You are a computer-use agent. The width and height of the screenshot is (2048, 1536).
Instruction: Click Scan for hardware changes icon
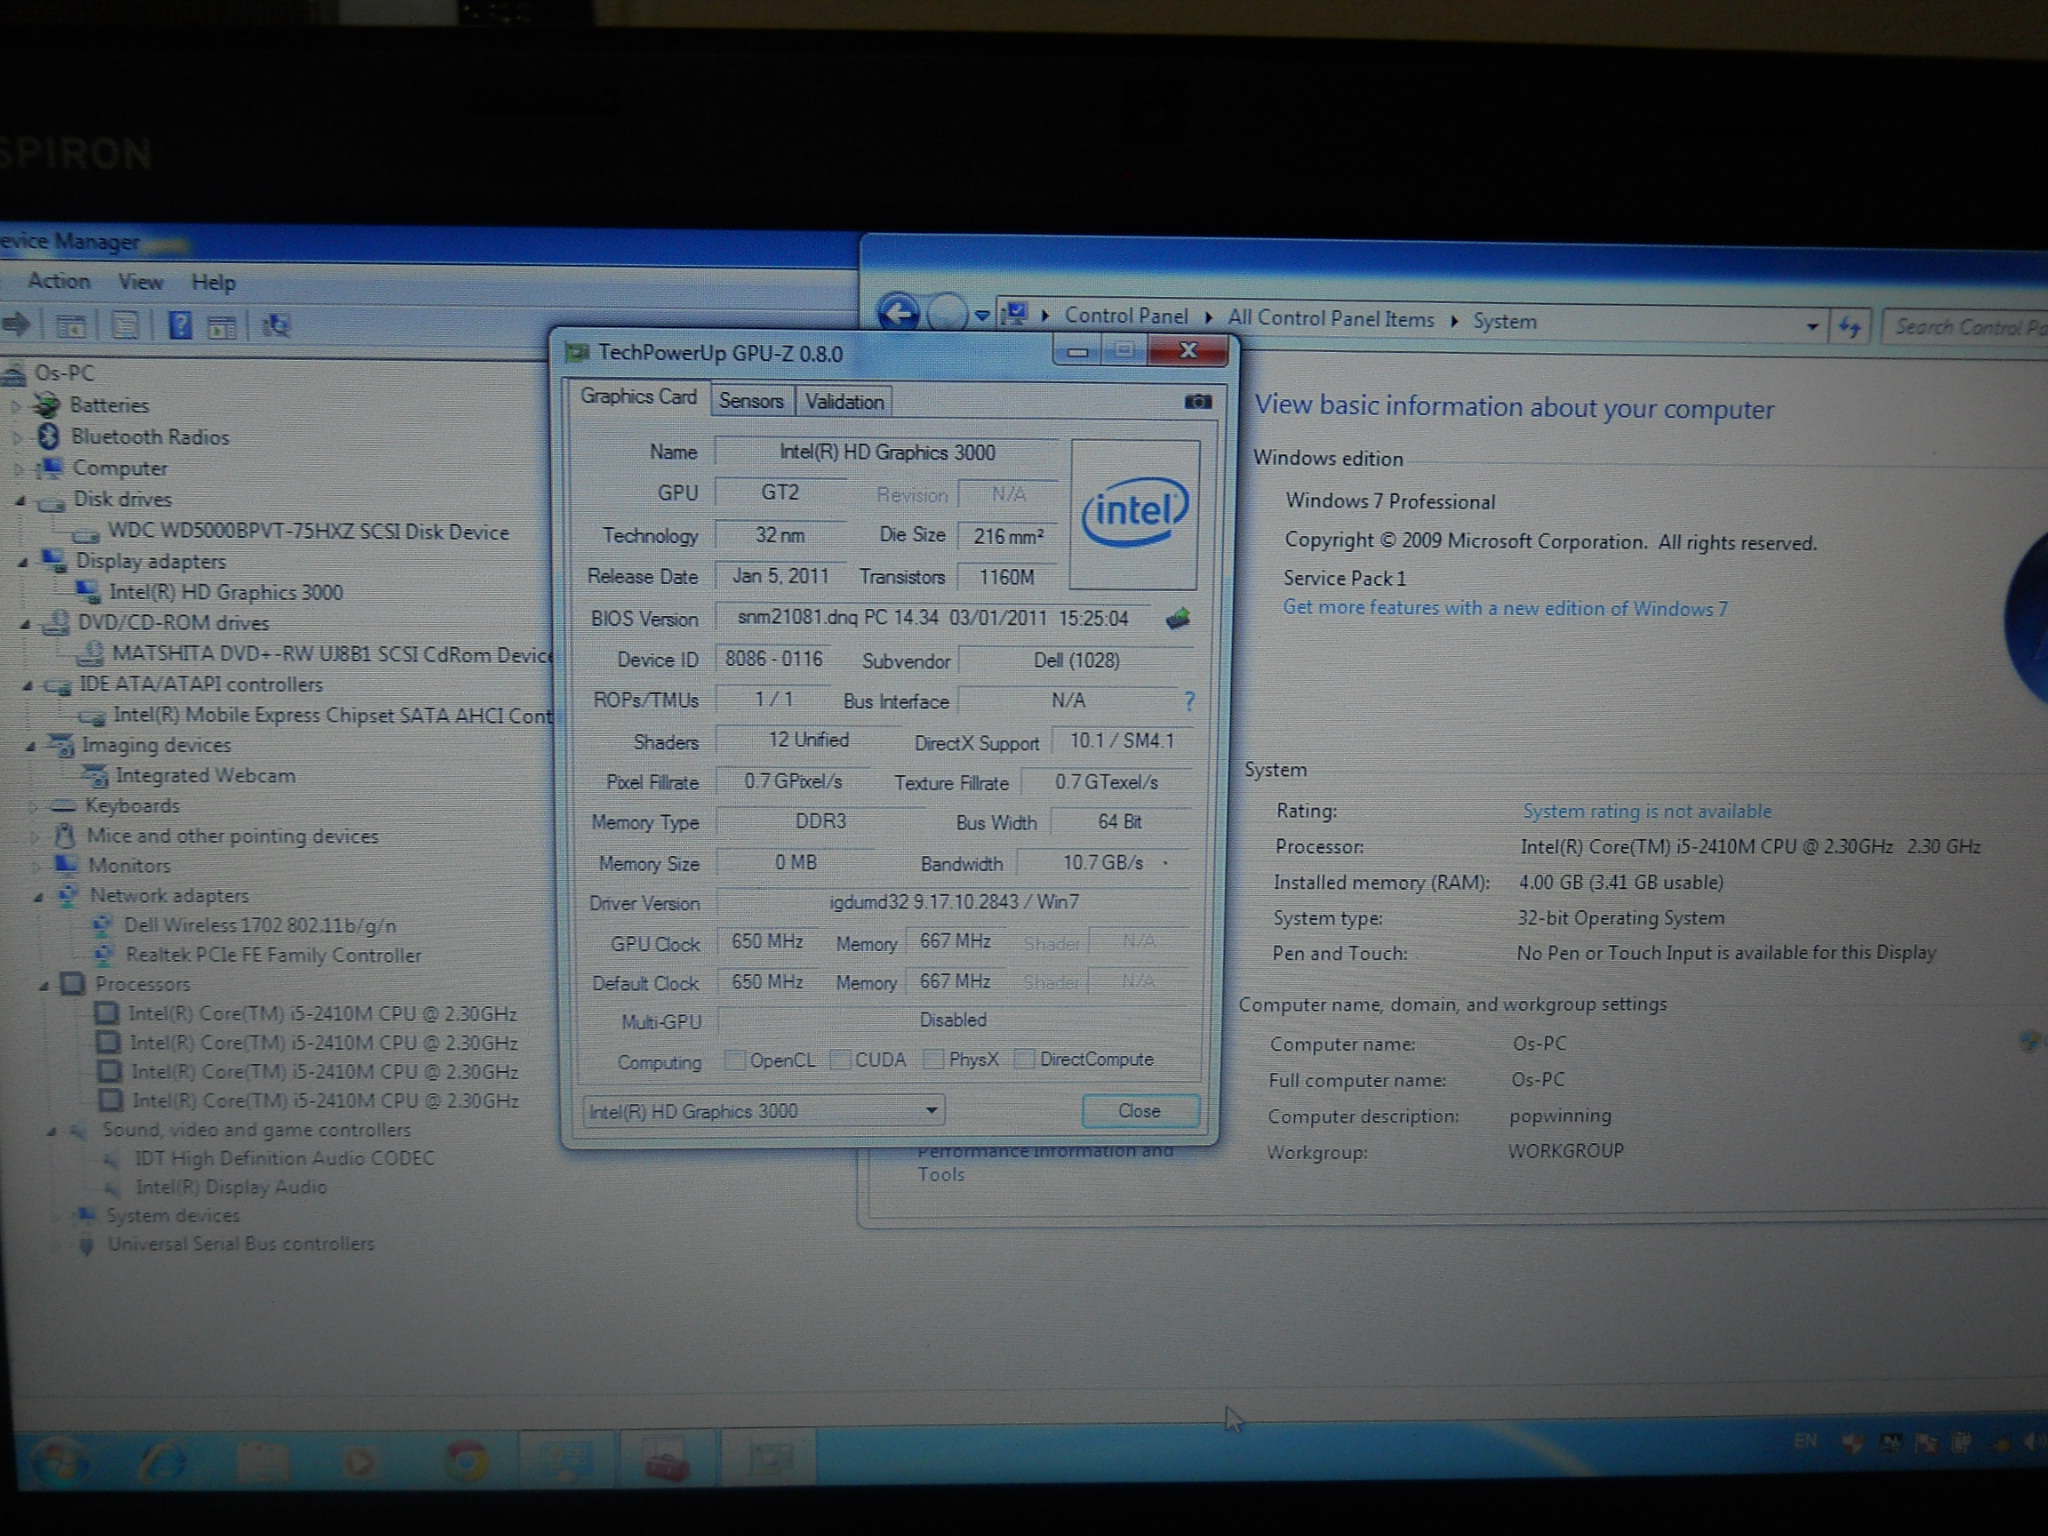[x=275, y=325]
